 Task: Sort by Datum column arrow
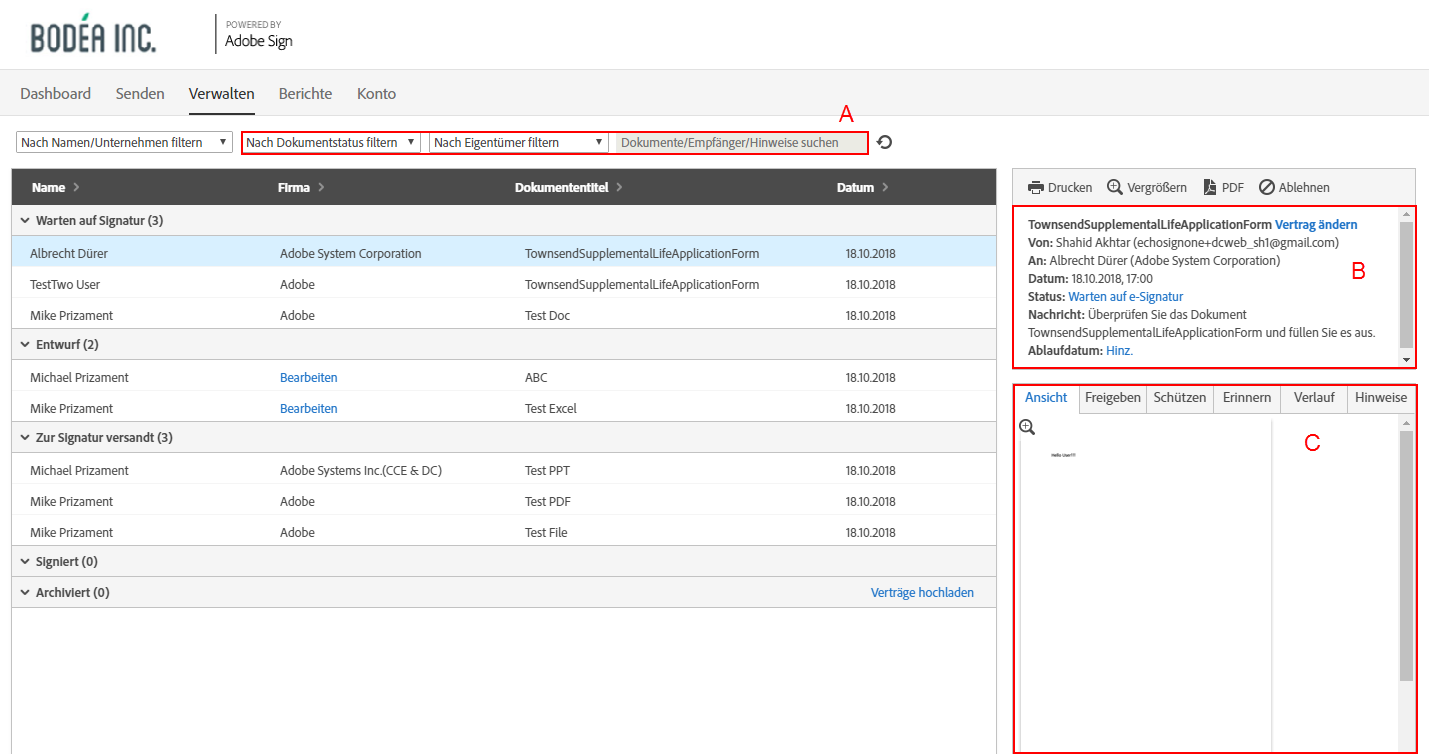tap(884, 187)
